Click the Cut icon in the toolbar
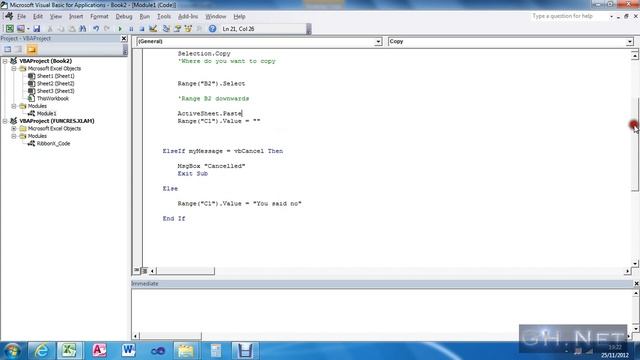 pos(50,29)
